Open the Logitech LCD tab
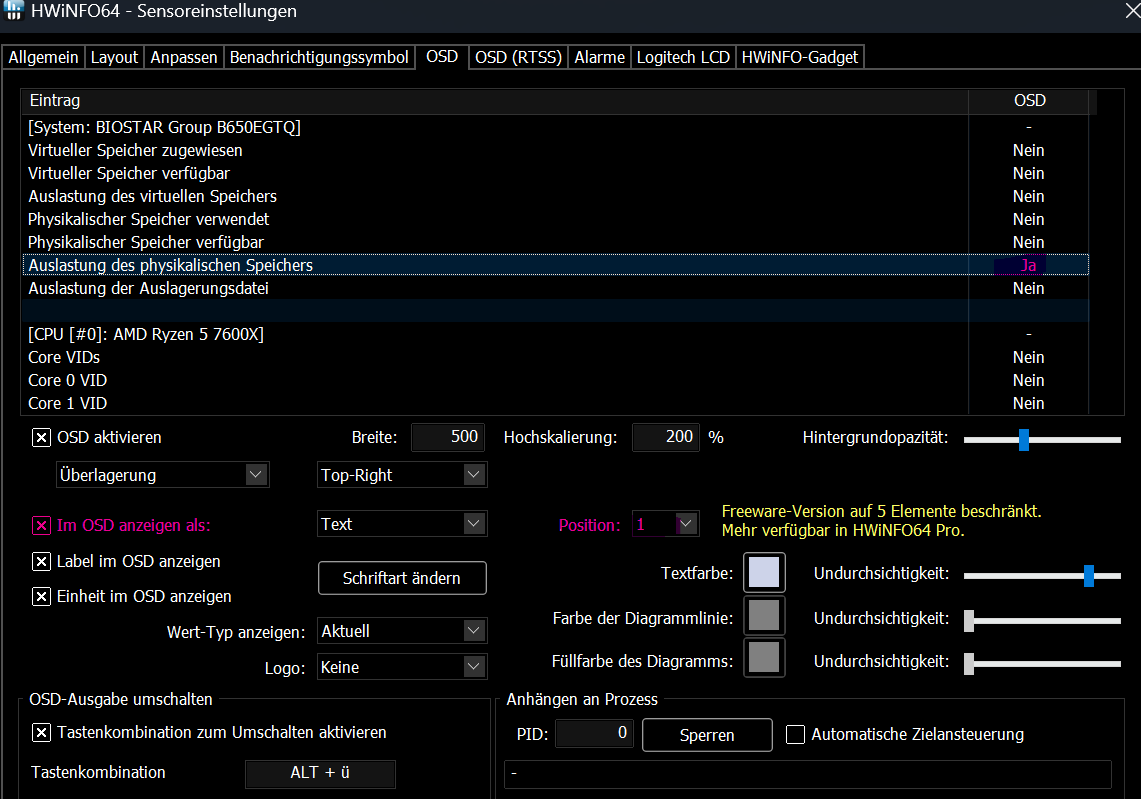The image size is (1141, 799). tap(683, 57)
